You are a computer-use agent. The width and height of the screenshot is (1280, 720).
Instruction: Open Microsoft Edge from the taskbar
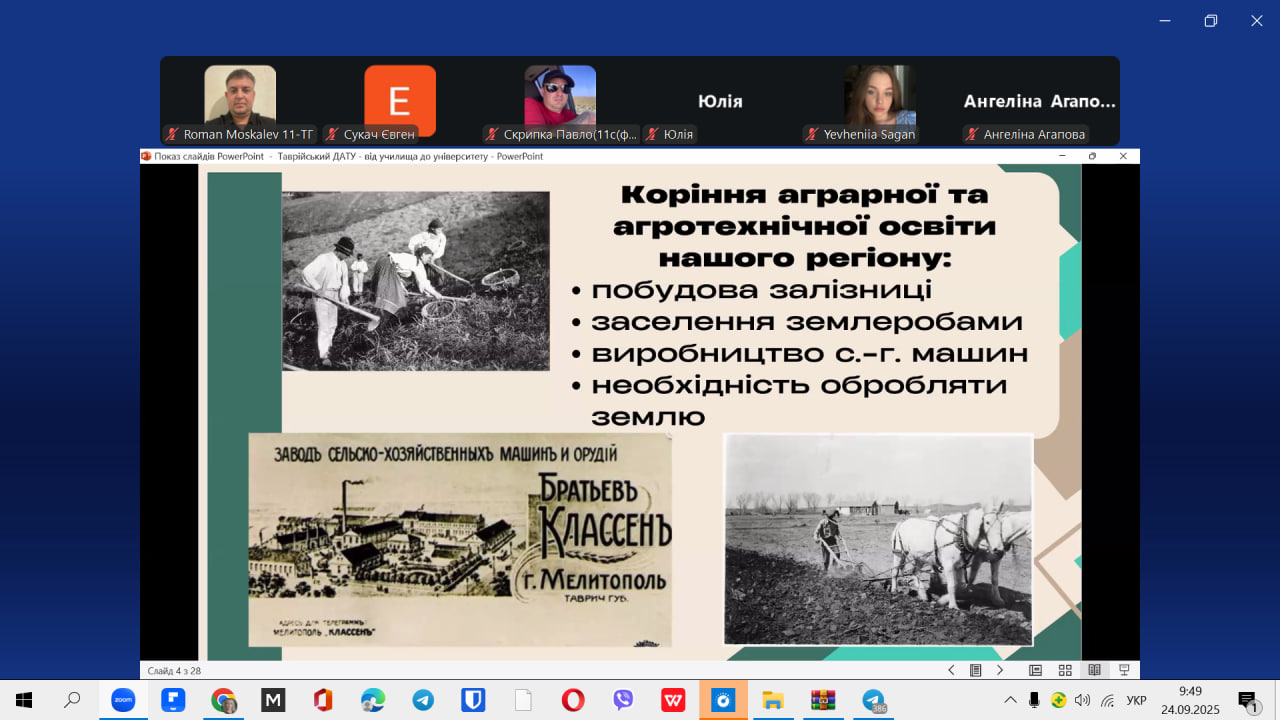(373, 700)
